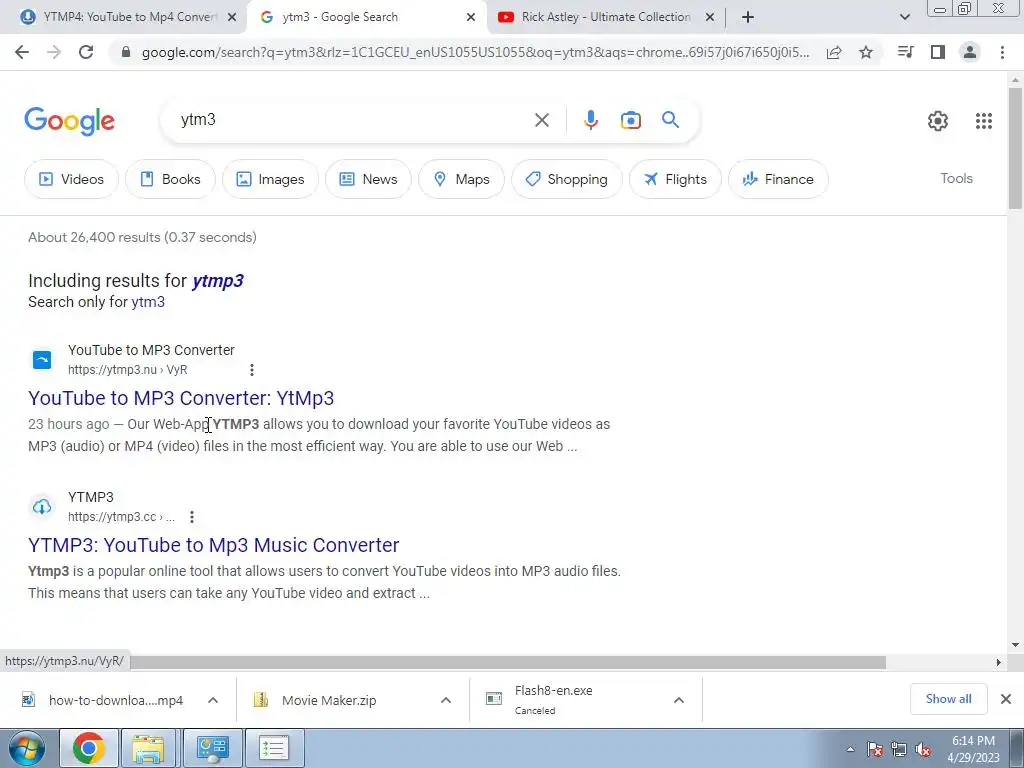Image resolution: width=1024 pixels, height=768 pixels.
Task: Open Windows Explorer from taskbar
Action: click(x=148, y=748)
